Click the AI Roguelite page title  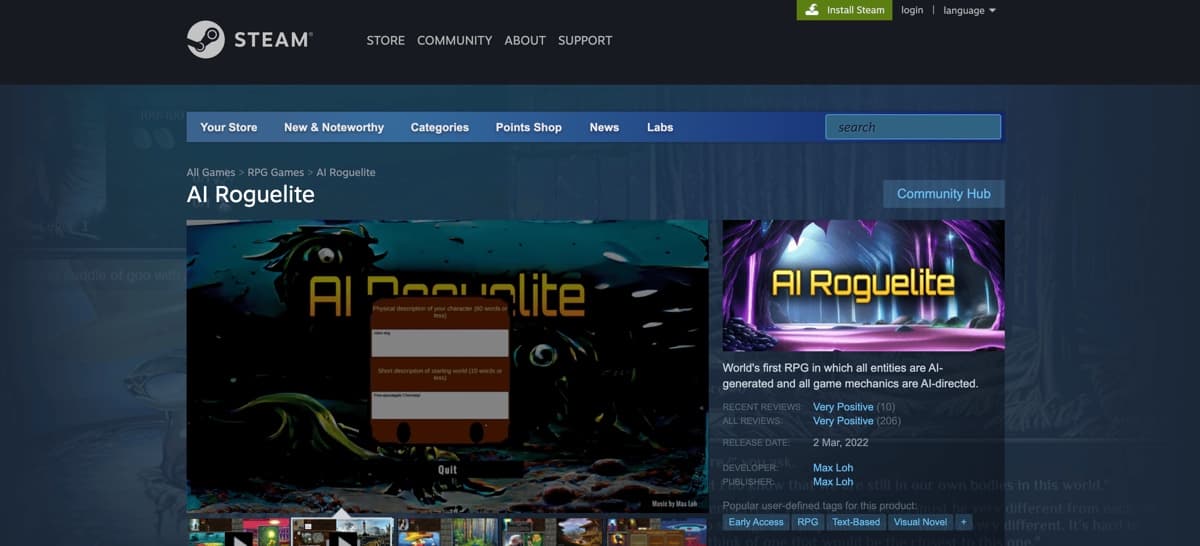251,194
